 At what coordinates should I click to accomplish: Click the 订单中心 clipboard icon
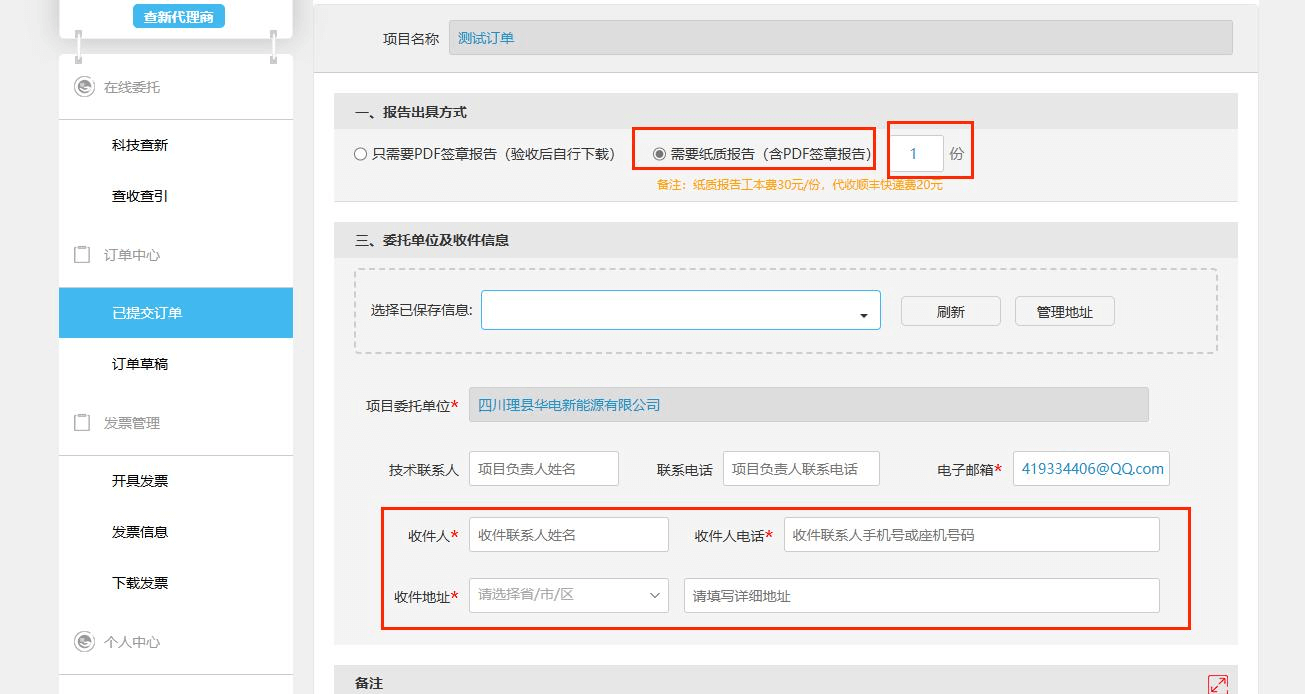(x=83, y=255)
